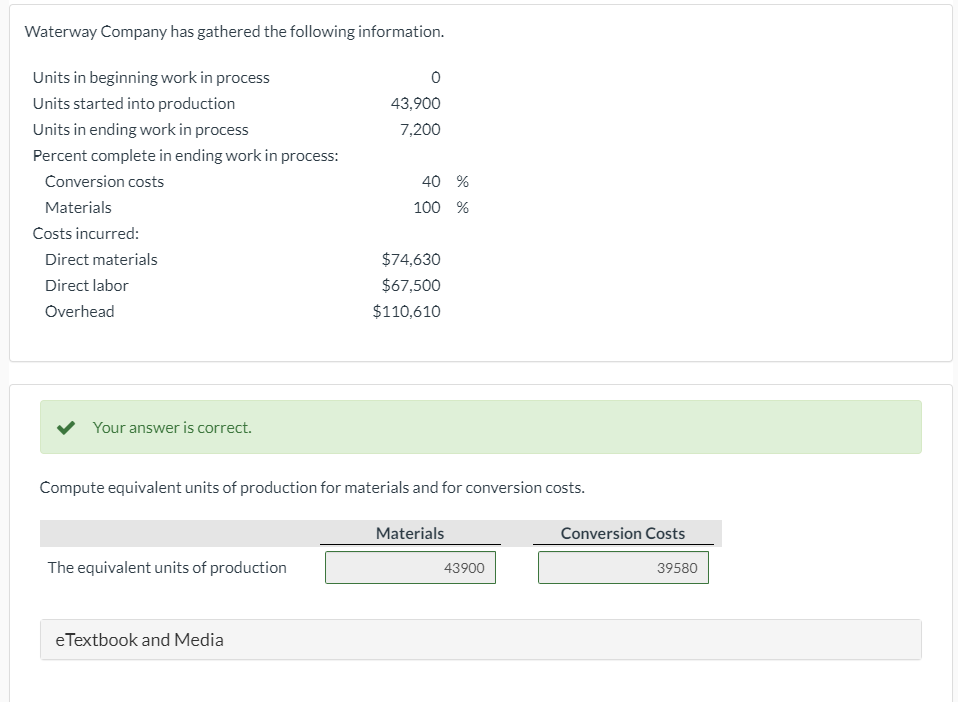This screenshot has width=958, height=702.
Task: Click the beginning work in process value 0
Action: (x=436, y=78)
